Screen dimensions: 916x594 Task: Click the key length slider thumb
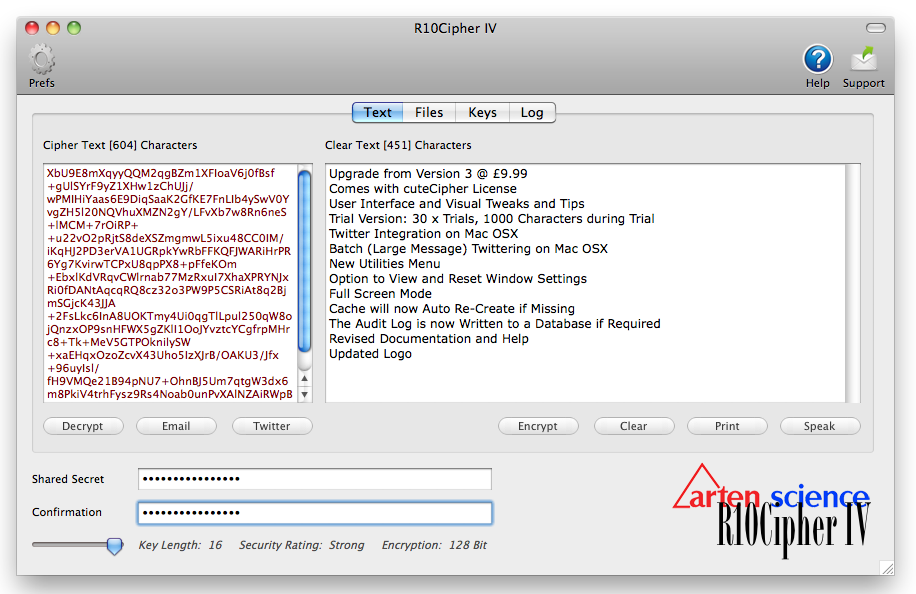pyautogui.click(x=115, y=546)
